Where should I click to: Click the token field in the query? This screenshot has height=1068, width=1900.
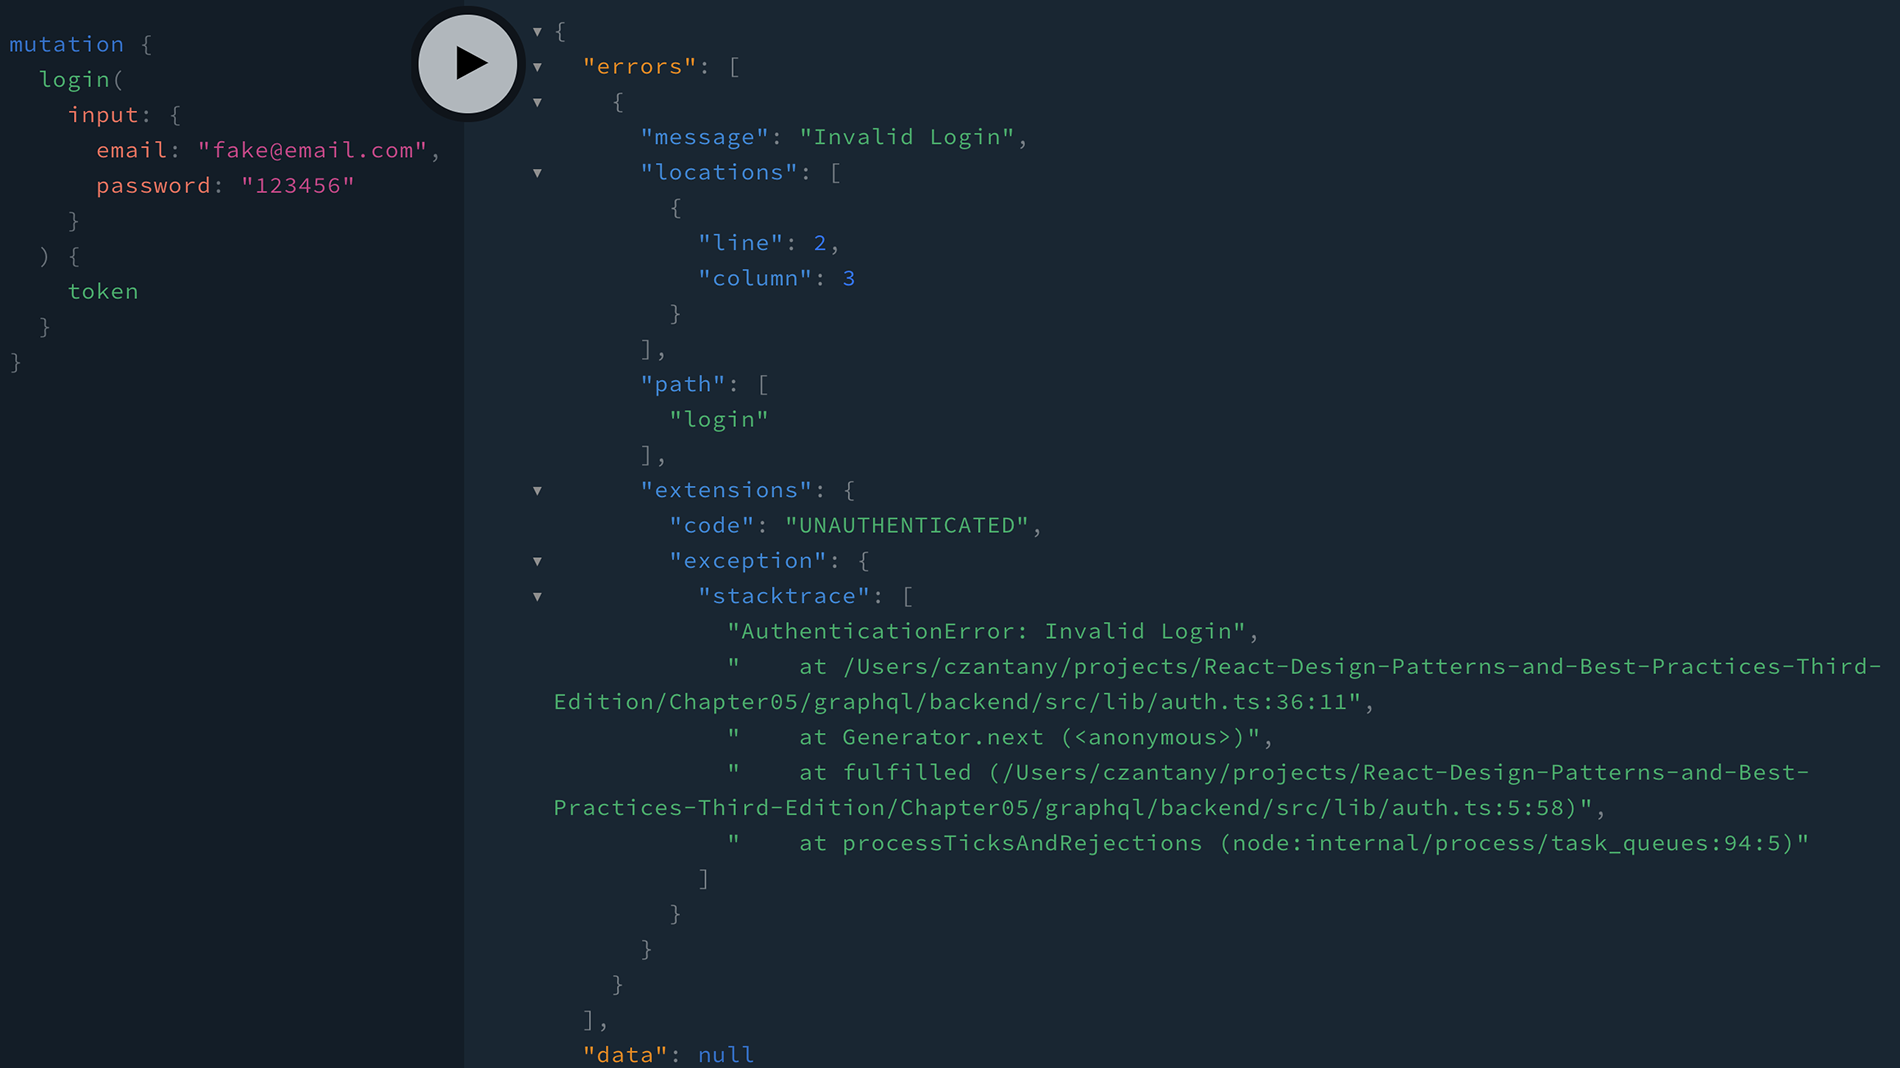point(103,292)
